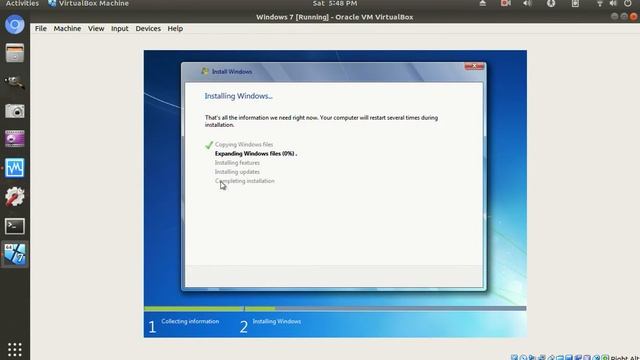
Task: Open the Chromium browser from the dock
Action: coord(15,25)
